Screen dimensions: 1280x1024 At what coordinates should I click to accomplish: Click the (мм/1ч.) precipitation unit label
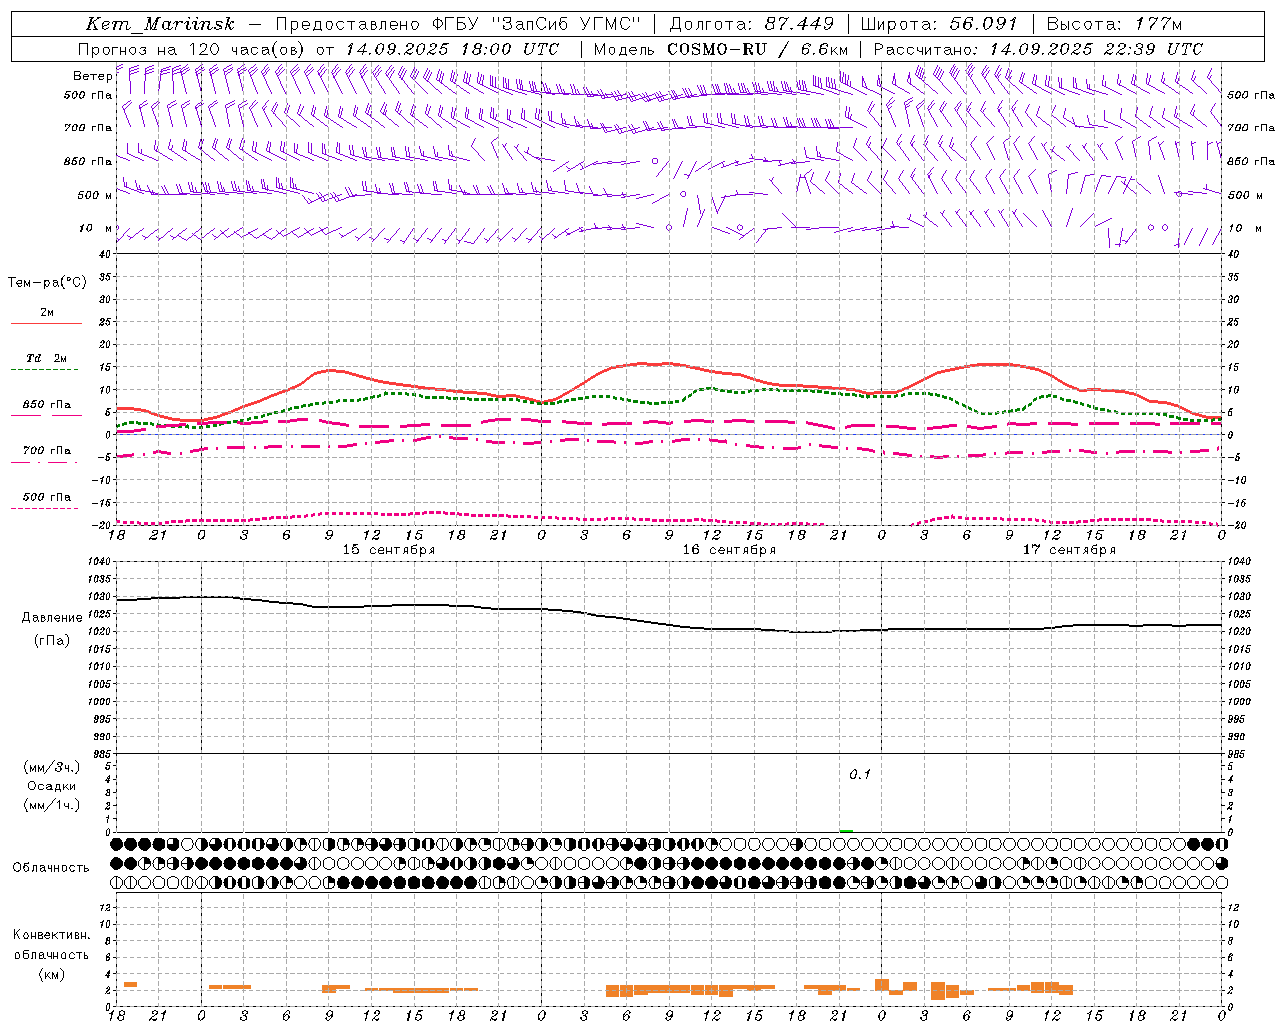click(x=52, y=805)
